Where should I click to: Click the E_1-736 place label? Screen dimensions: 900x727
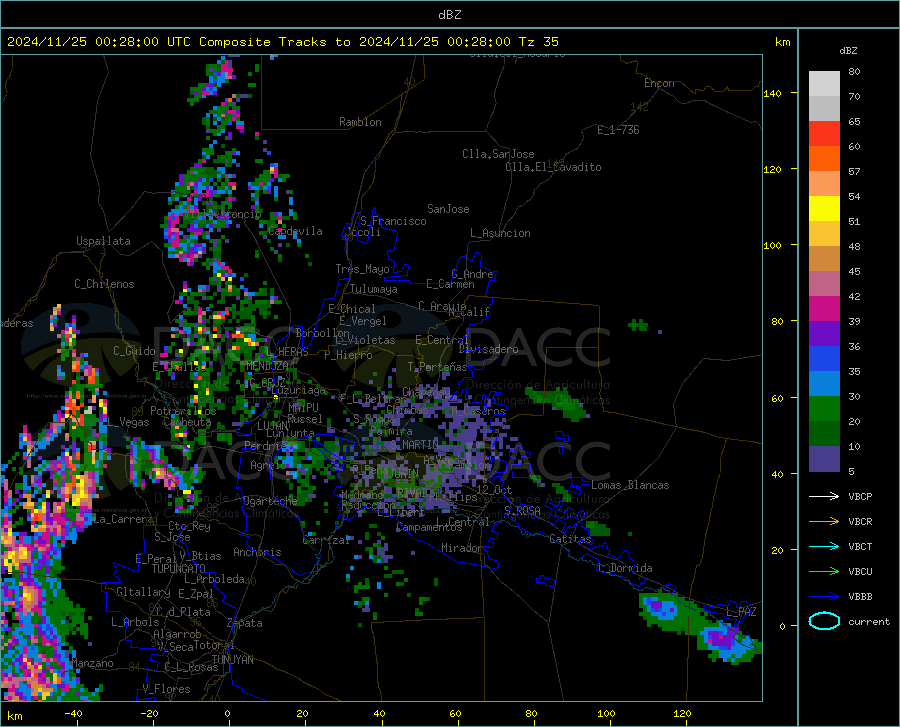[618, 130]
